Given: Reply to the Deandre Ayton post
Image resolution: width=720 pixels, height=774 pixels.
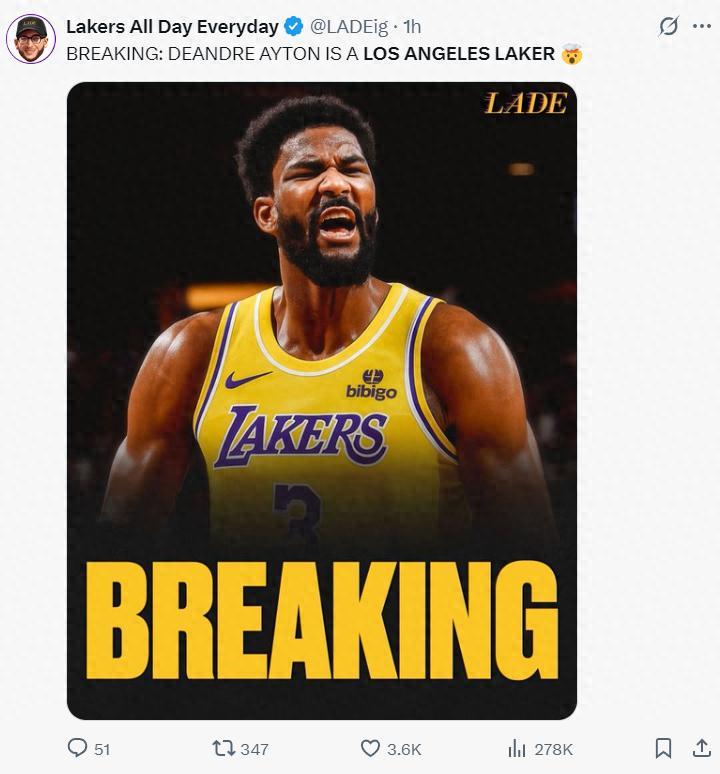Looking at the screenshot, I should pos(77,748).
